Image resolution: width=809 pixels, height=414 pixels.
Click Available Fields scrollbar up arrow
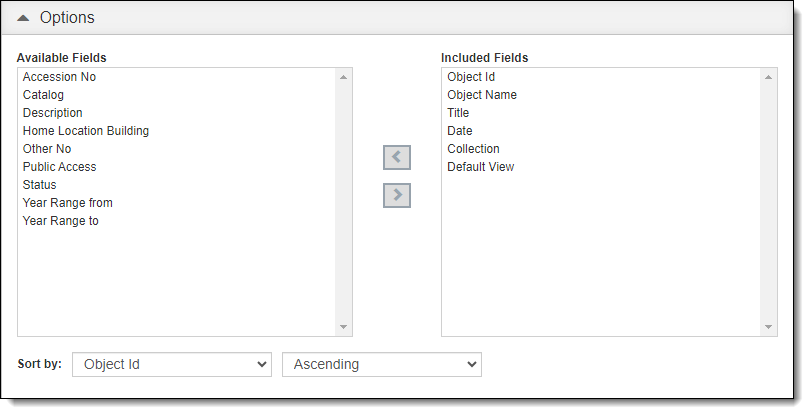point(344,77)
